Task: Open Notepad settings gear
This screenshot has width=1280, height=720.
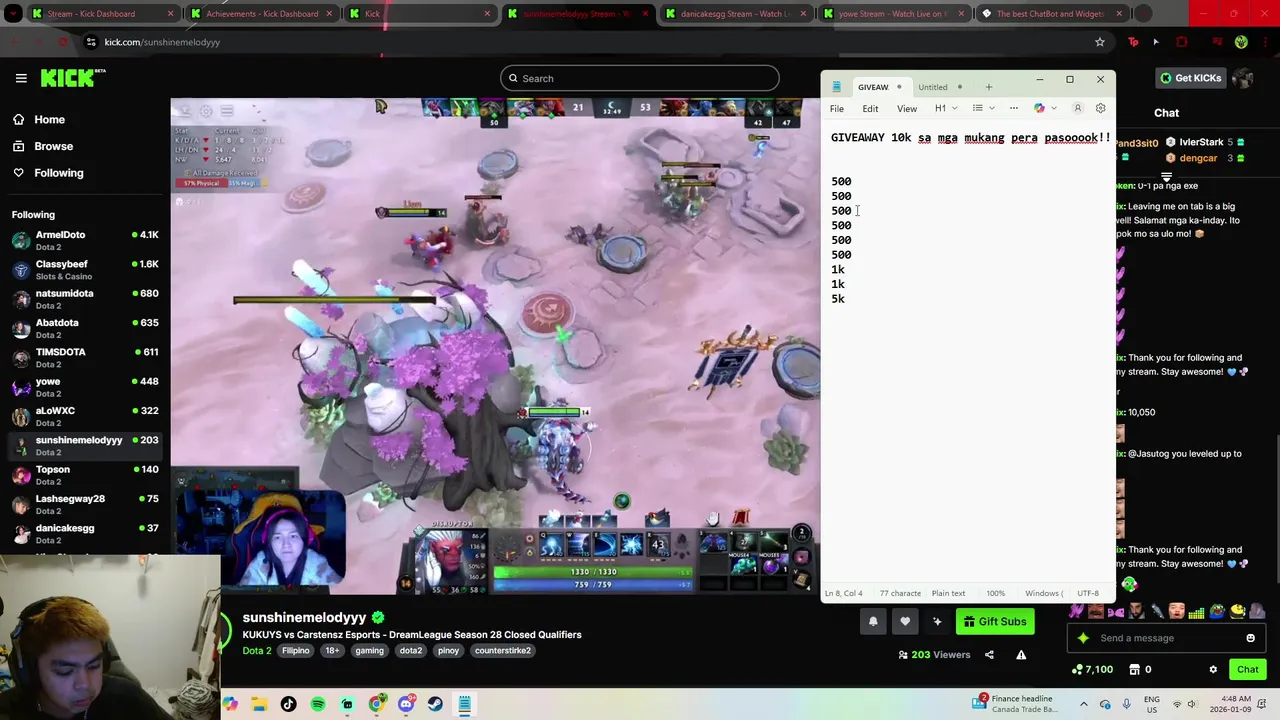Action: tap(1100, 108)
